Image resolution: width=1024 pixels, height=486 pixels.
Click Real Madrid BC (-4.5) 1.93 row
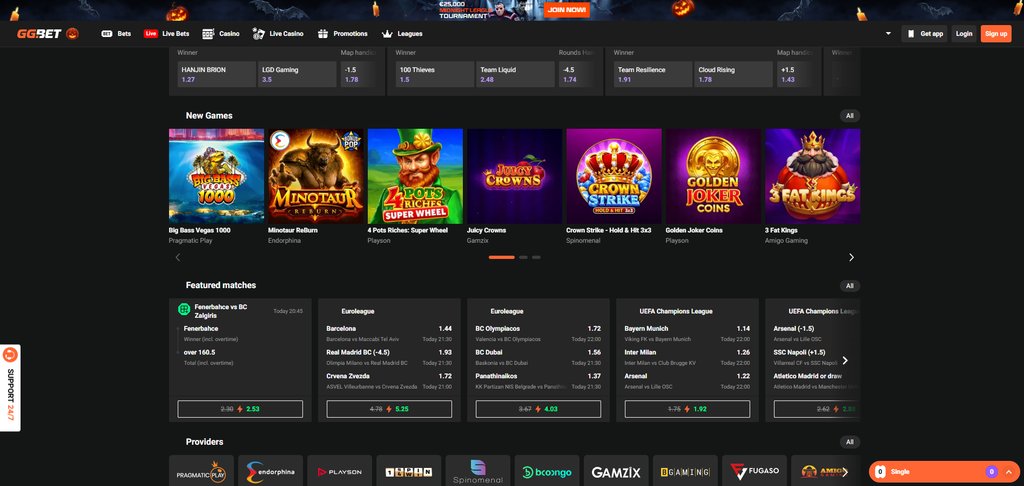pyautogui.click(x=389, y=357)
